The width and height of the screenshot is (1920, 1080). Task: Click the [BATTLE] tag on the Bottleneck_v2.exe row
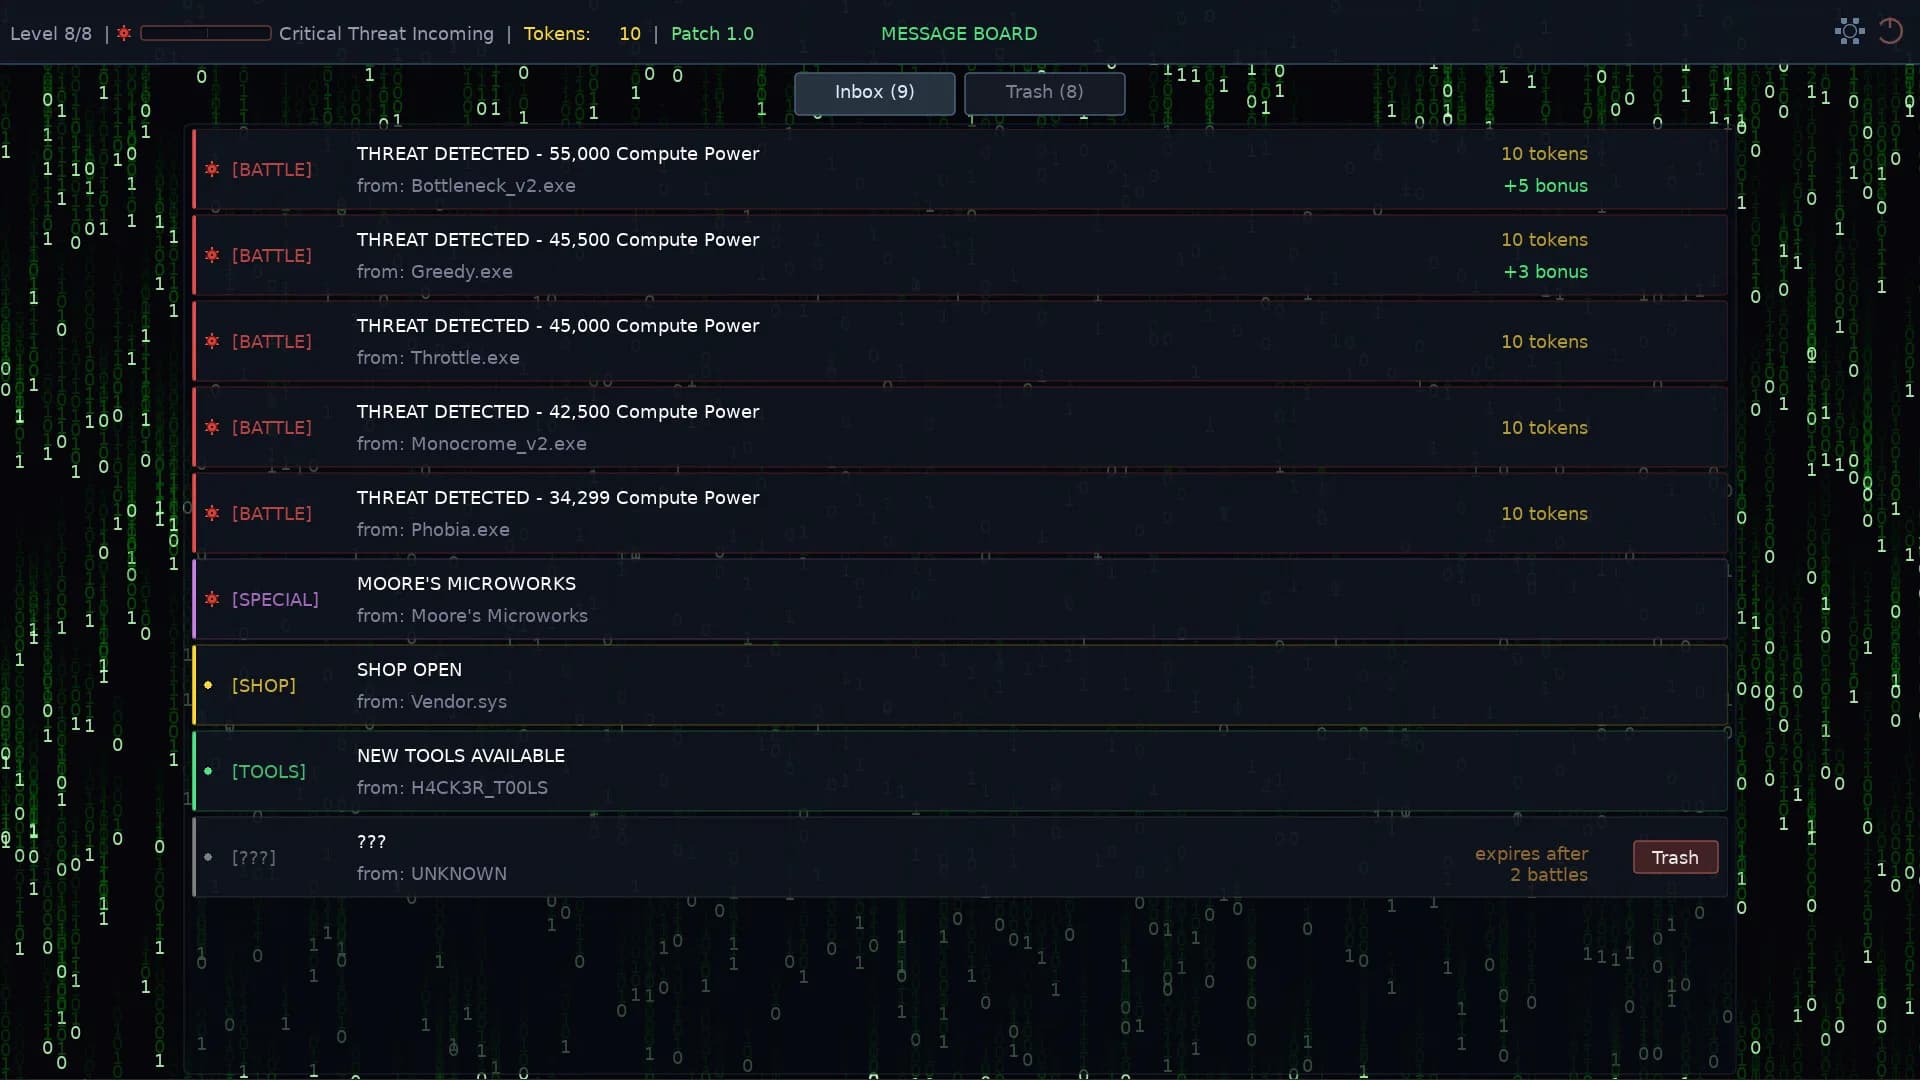[272, 169]
